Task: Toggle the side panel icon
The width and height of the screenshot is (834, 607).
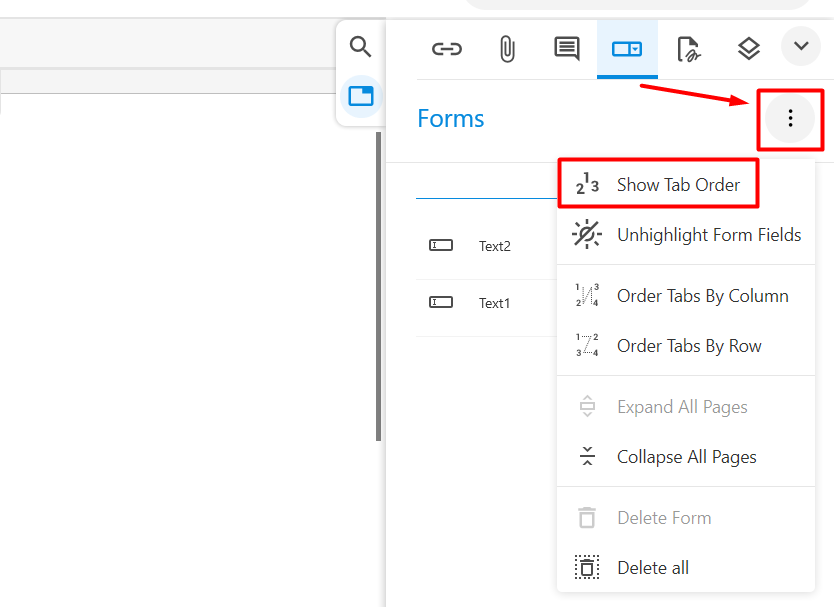Action: pos(361,96)
